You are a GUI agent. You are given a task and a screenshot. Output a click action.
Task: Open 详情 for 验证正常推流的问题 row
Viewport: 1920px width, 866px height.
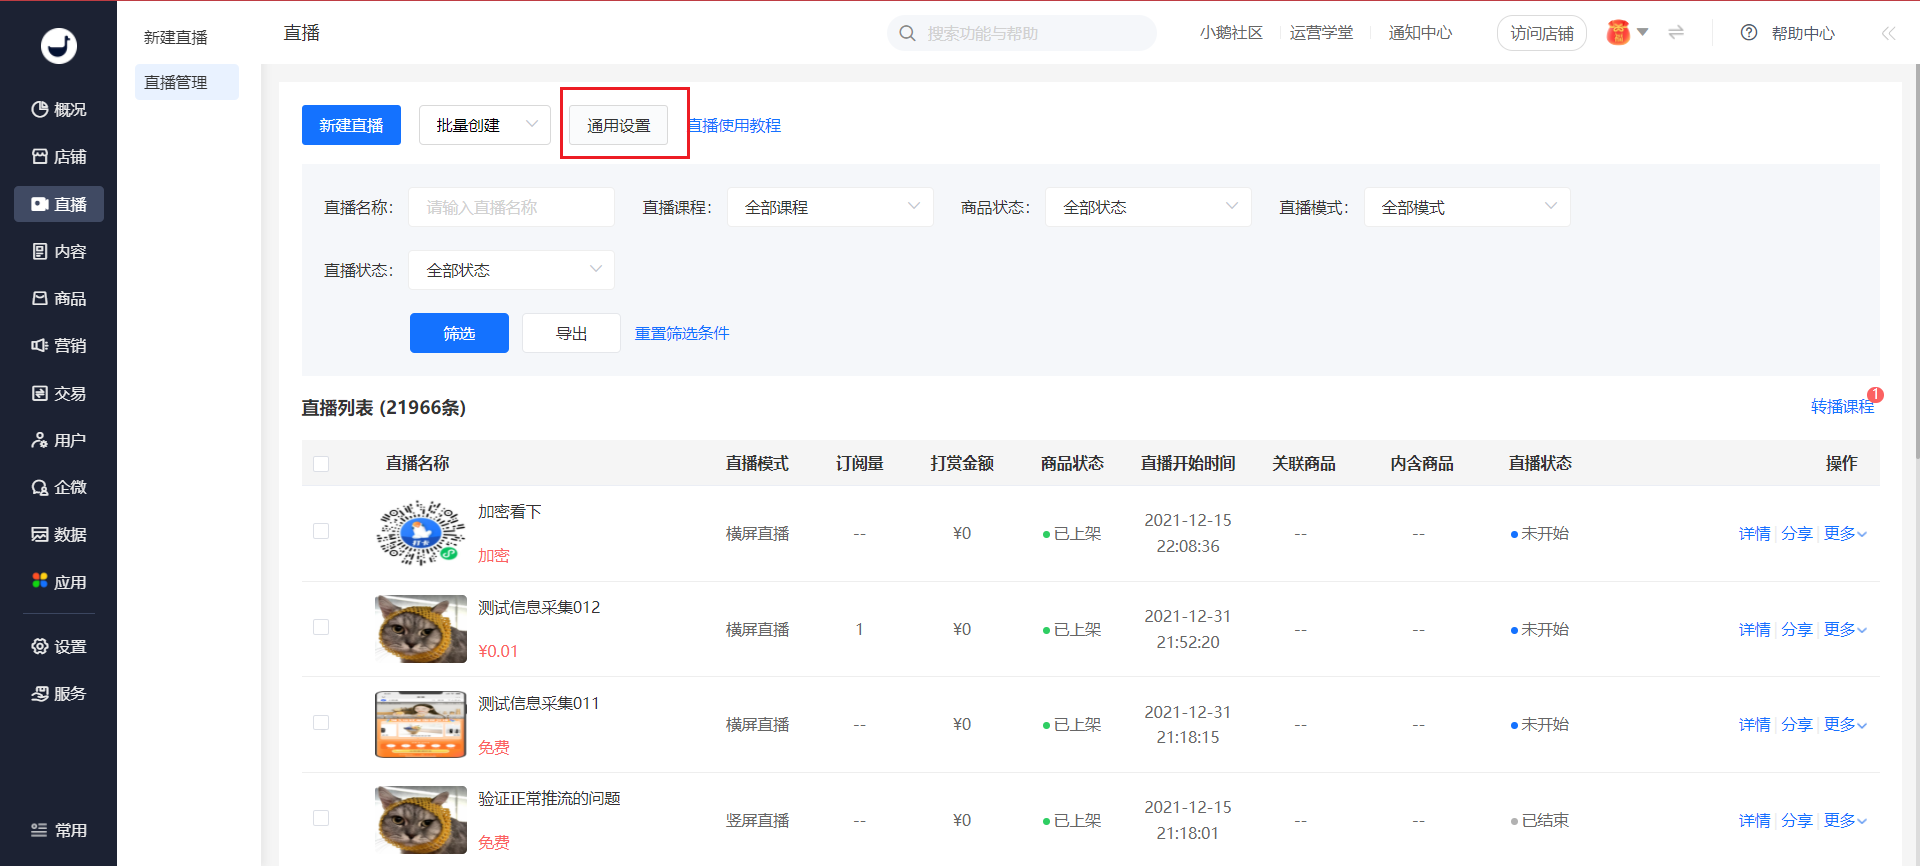point(1754,820)
